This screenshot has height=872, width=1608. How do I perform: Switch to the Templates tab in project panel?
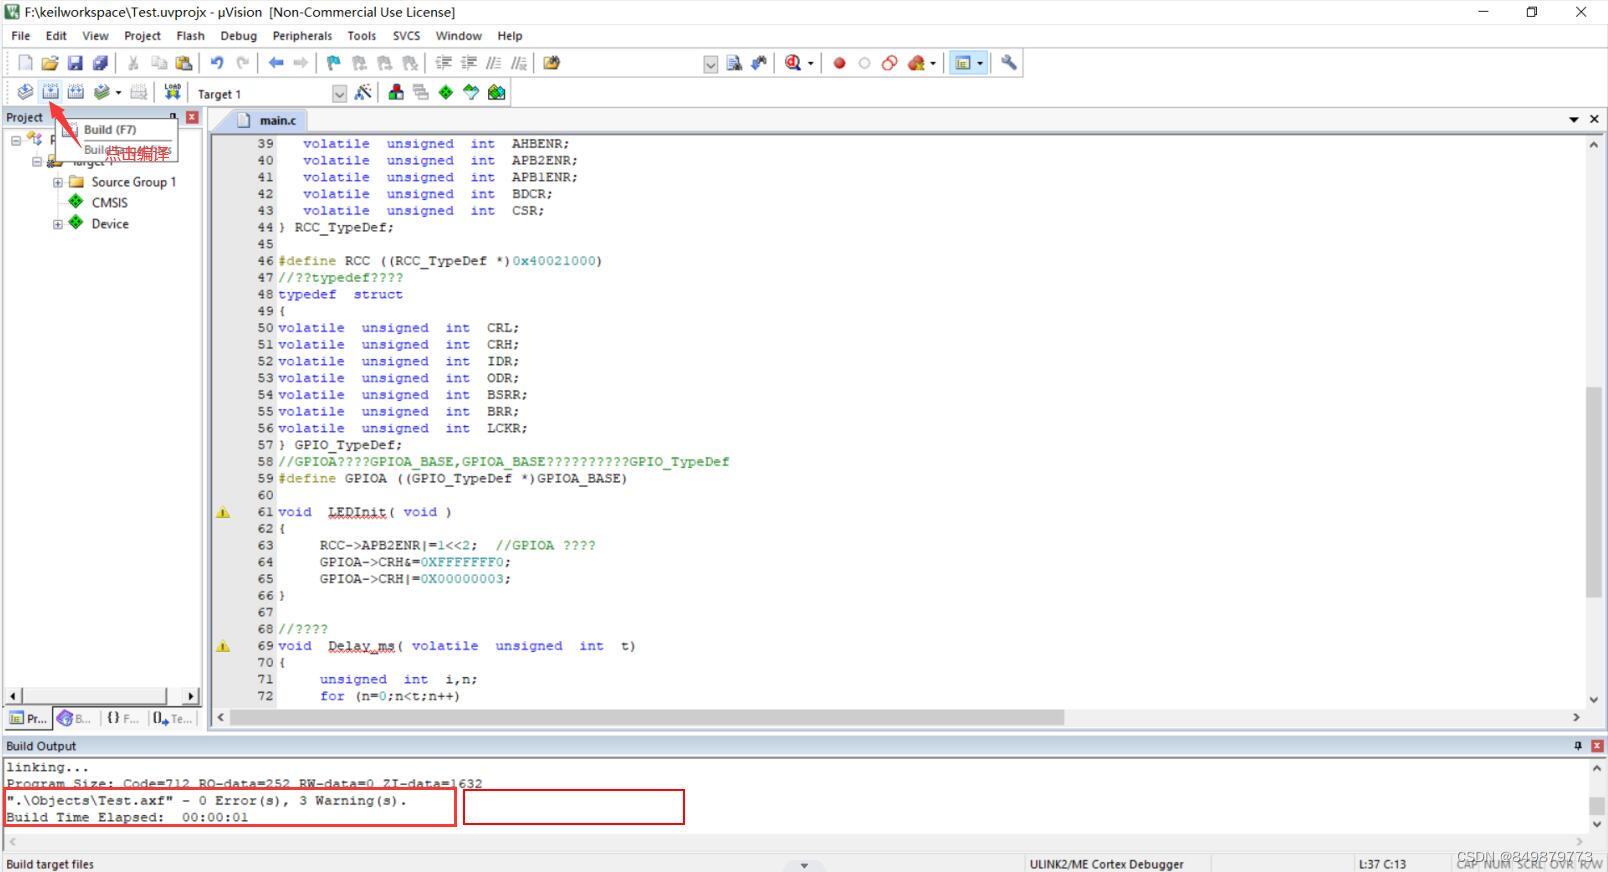pos(172,718)
